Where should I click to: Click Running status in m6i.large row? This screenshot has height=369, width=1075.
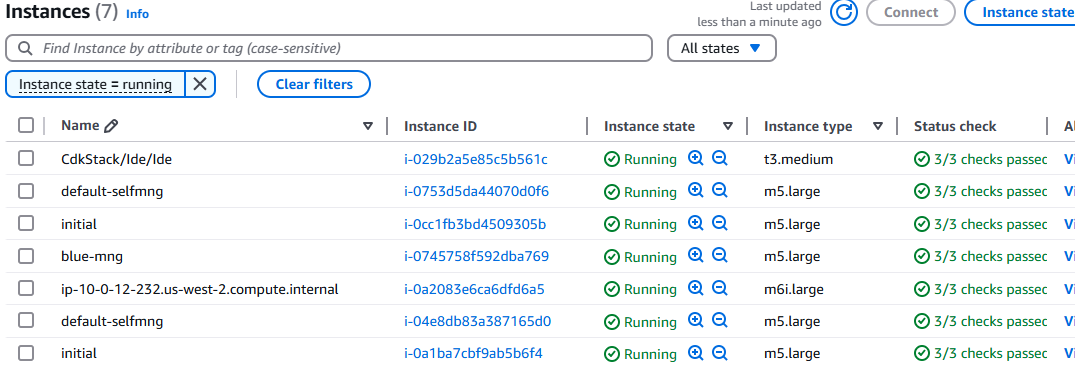pos(641,289)
